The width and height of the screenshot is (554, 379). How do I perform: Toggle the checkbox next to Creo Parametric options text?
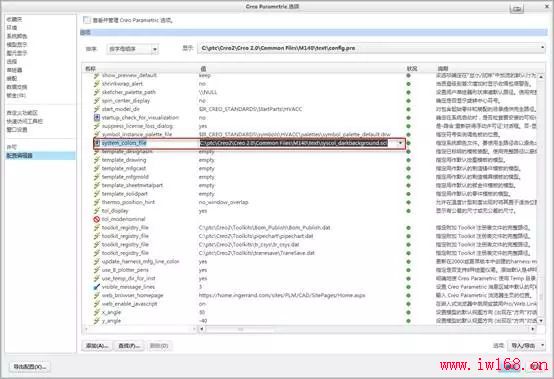(x=87, y=20)
